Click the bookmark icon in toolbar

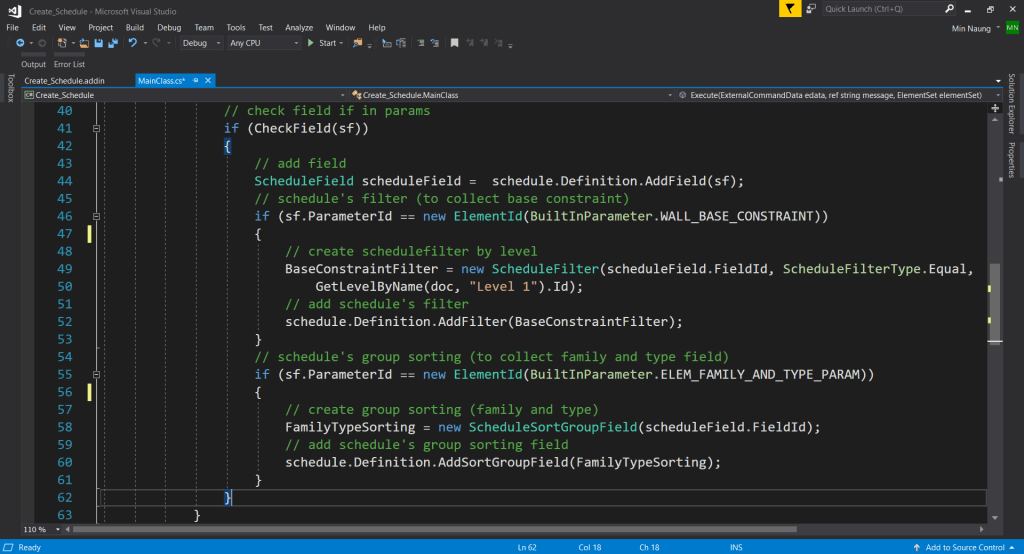click(x=454, y=43)
